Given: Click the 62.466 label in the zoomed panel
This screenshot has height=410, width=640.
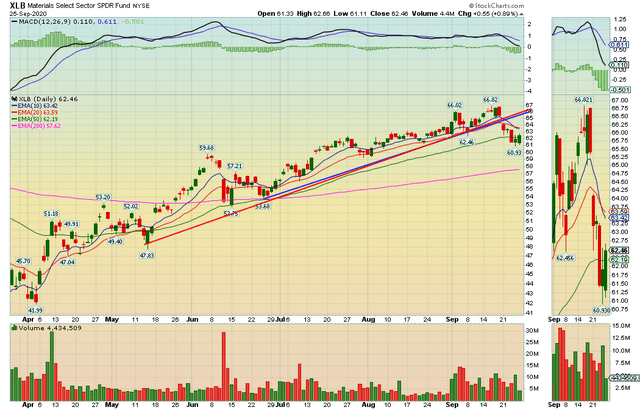Looking at the screenshot, I should pyautogui.click(x=566, y=258).
